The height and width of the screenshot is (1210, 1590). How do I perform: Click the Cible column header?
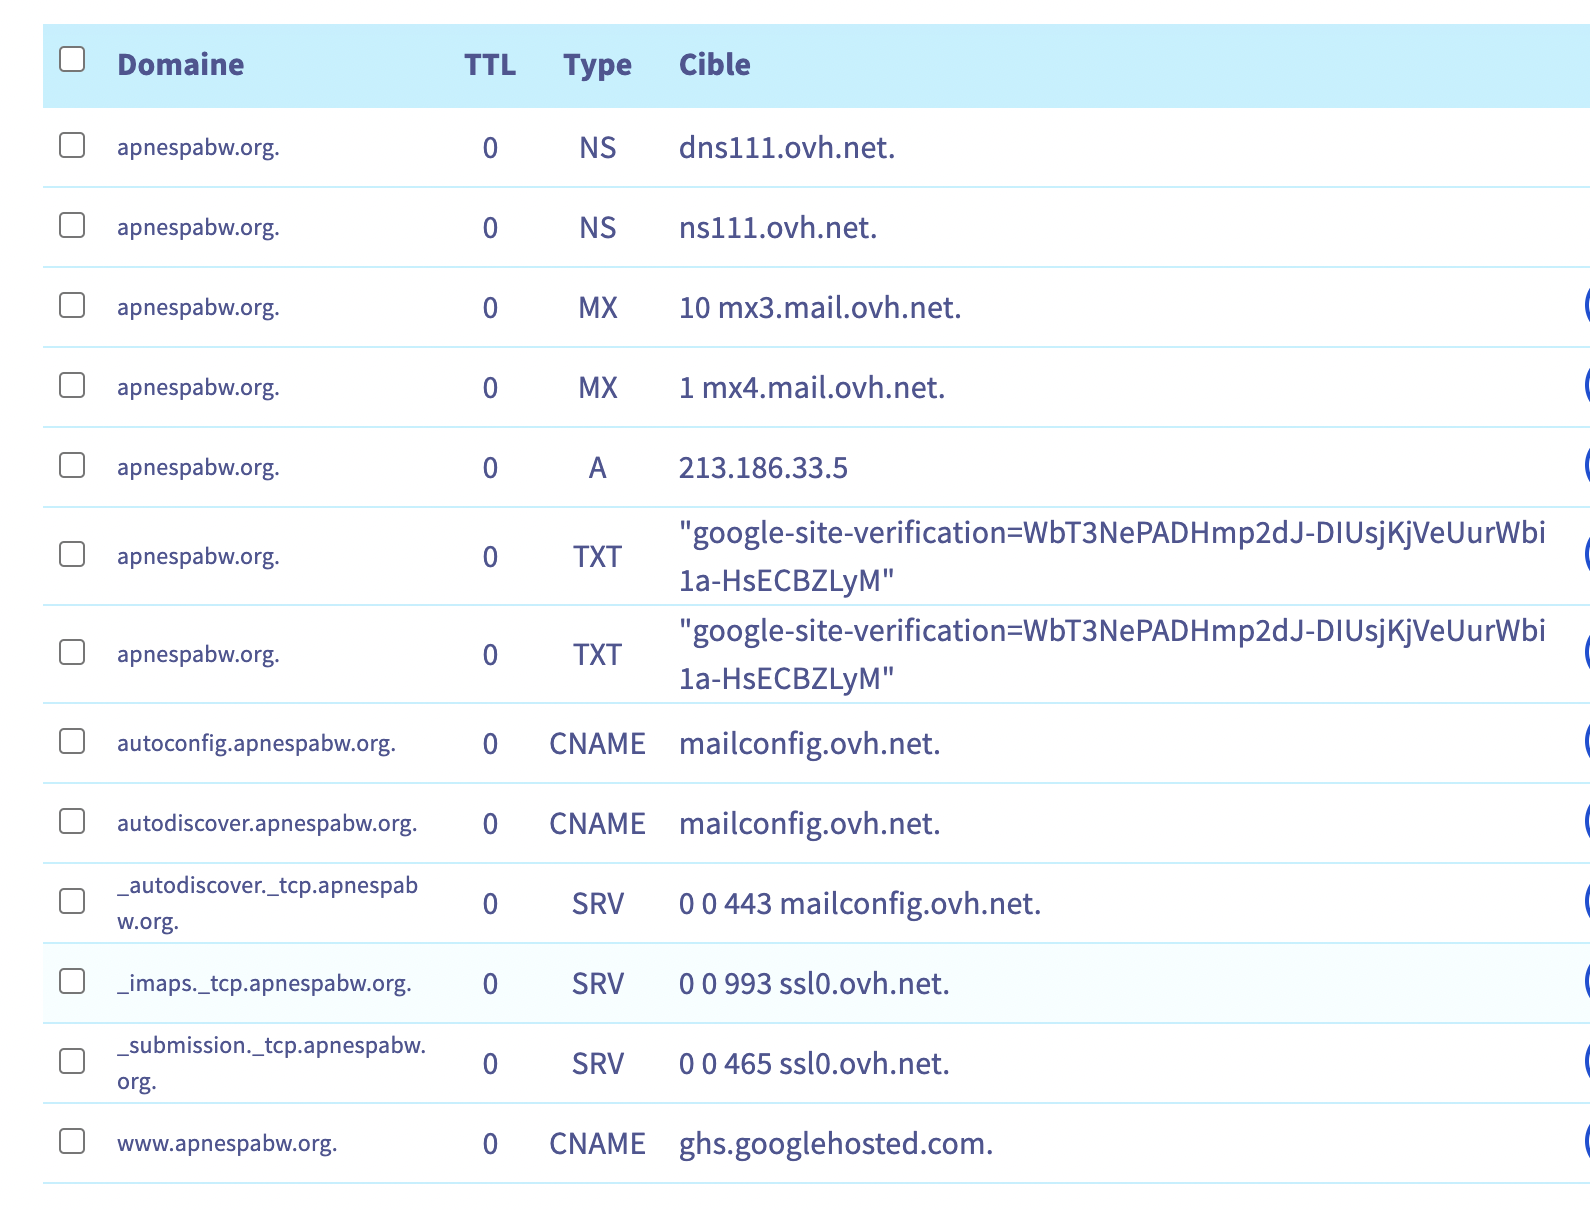pos(714,65)
